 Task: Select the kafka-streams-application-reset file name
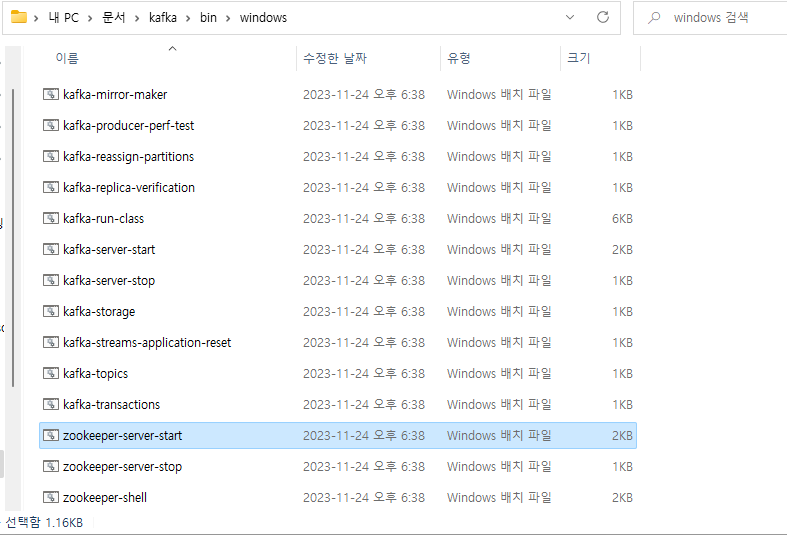coord(147,342)
